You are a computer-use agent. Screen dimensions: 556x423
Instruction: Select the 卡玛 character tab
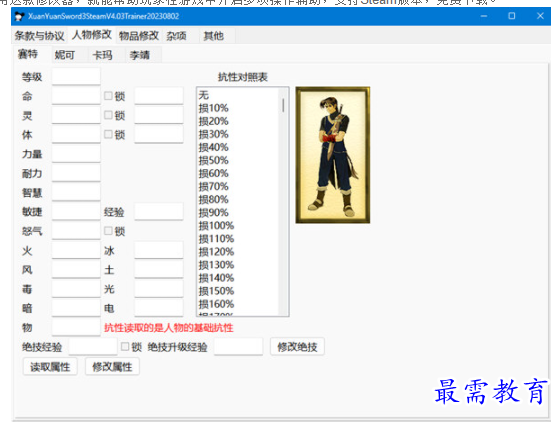point(102,55)
